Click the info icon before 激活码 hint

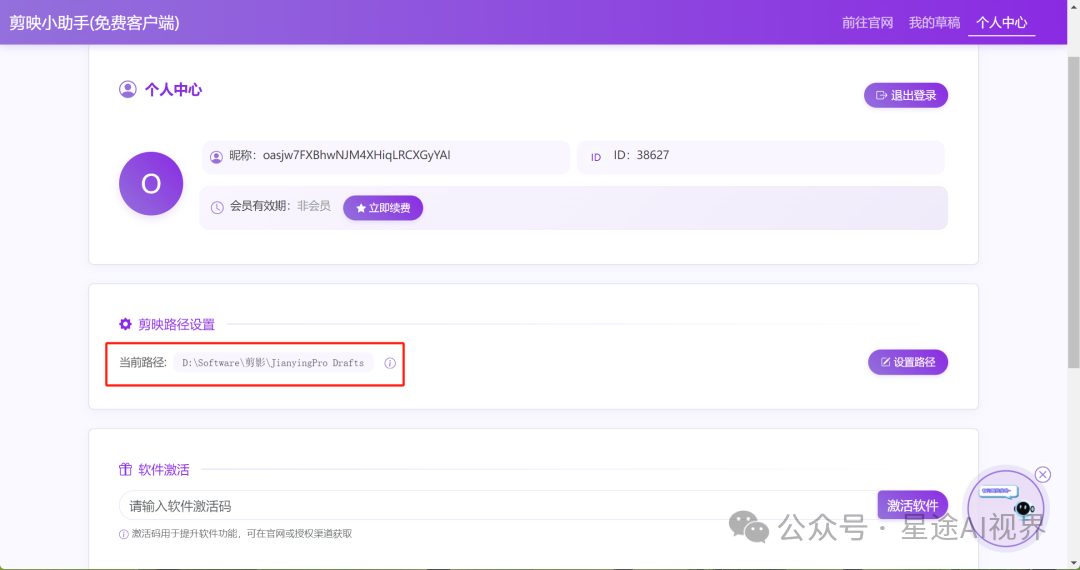pyautogui.click(x=124, y=534)
